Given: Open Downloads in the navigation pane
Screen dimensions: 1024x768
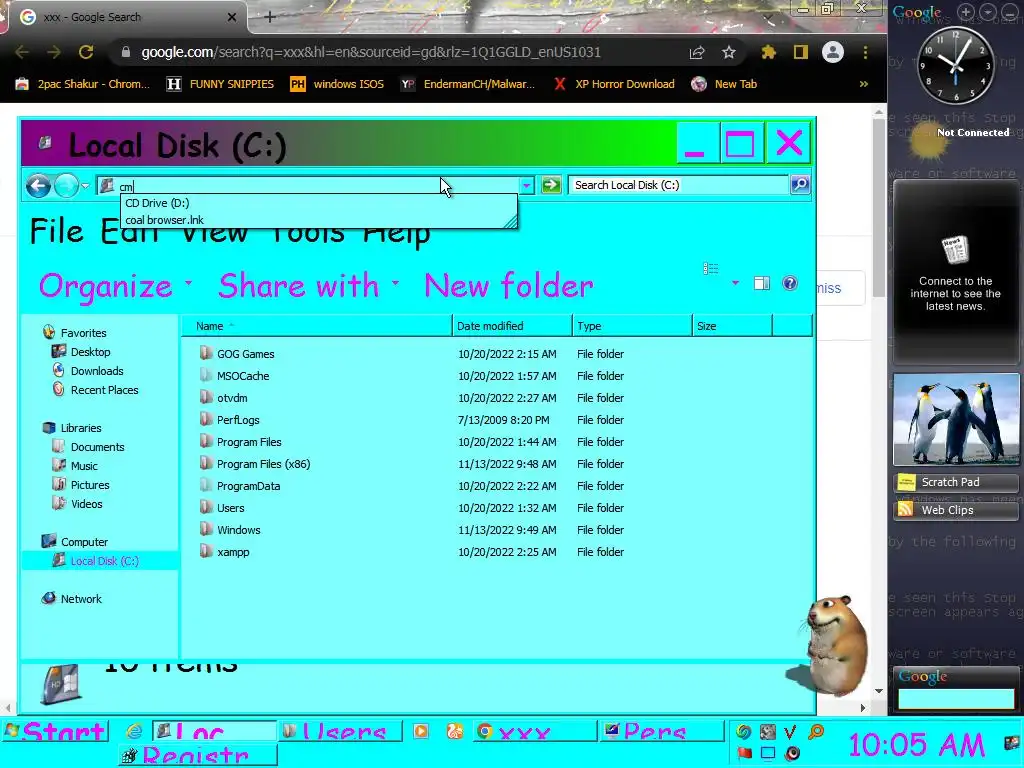Looking at the screenshot, I should click(97, 371).
